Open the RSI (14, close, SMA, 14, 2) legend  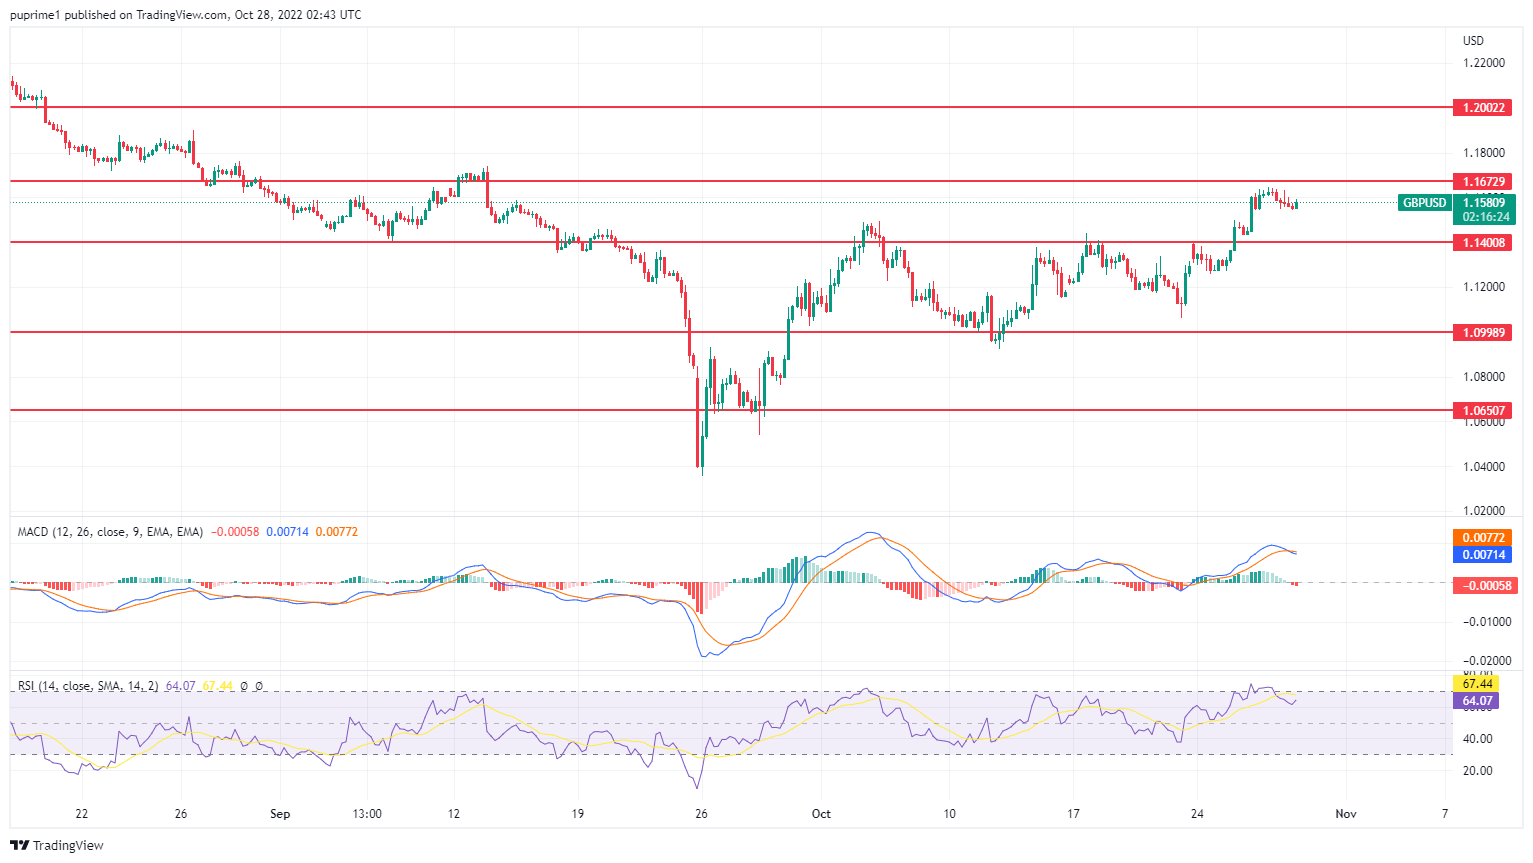pyautogui.click(x=88, y=686)
